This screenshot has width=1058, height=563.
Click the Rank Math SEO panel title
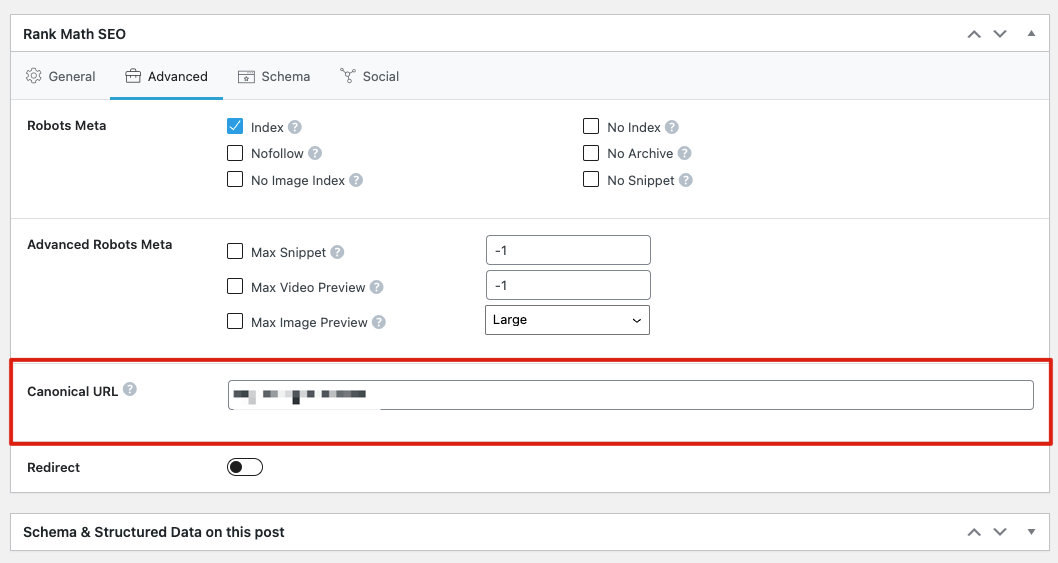74,34
